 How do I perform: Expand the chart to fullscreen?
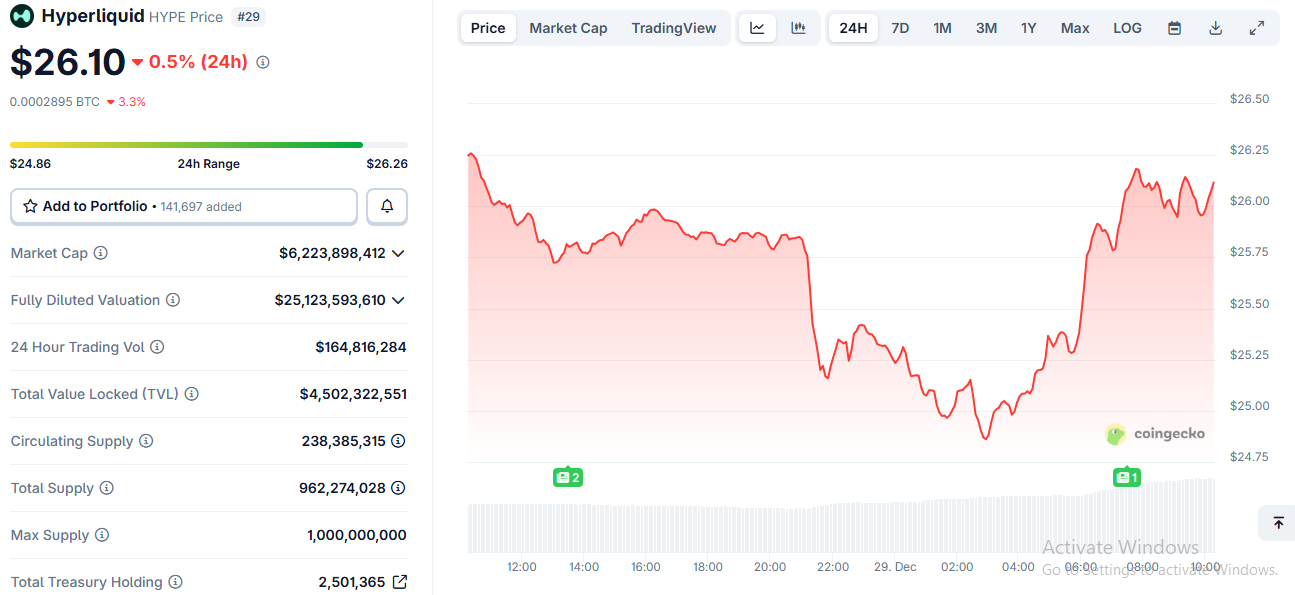[1257, 27]
